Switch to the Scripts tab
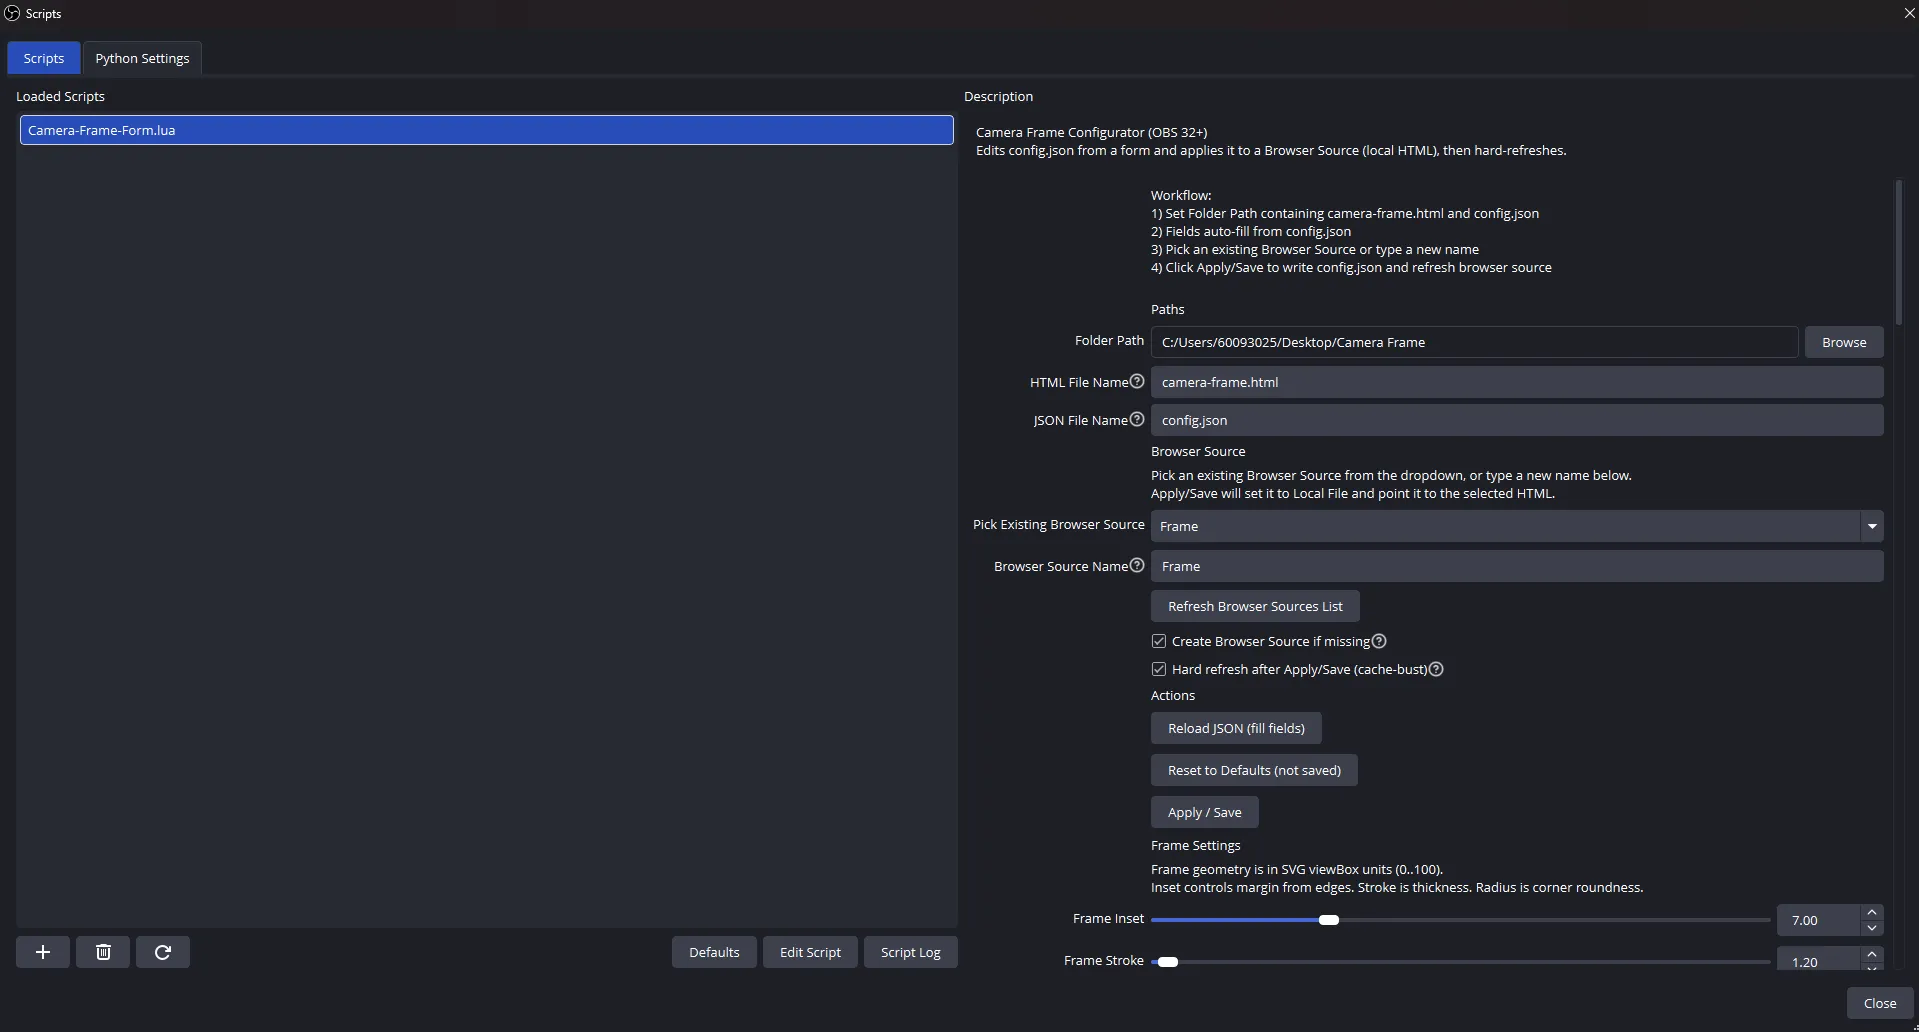The width and height of the screenshot is (1919, 1032). (x=43, y=57)
